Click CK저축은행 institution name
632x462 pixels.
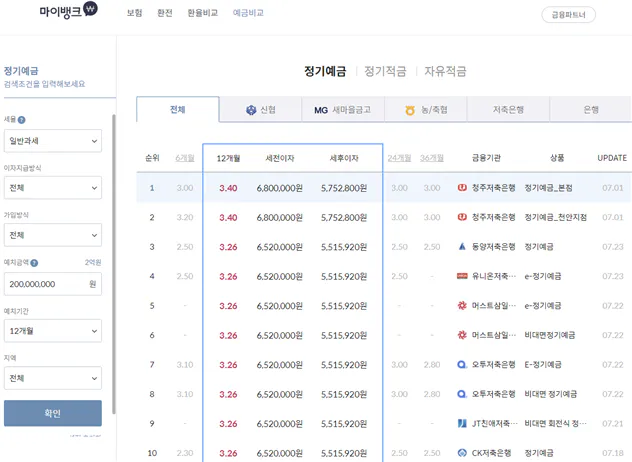point(492,453)
